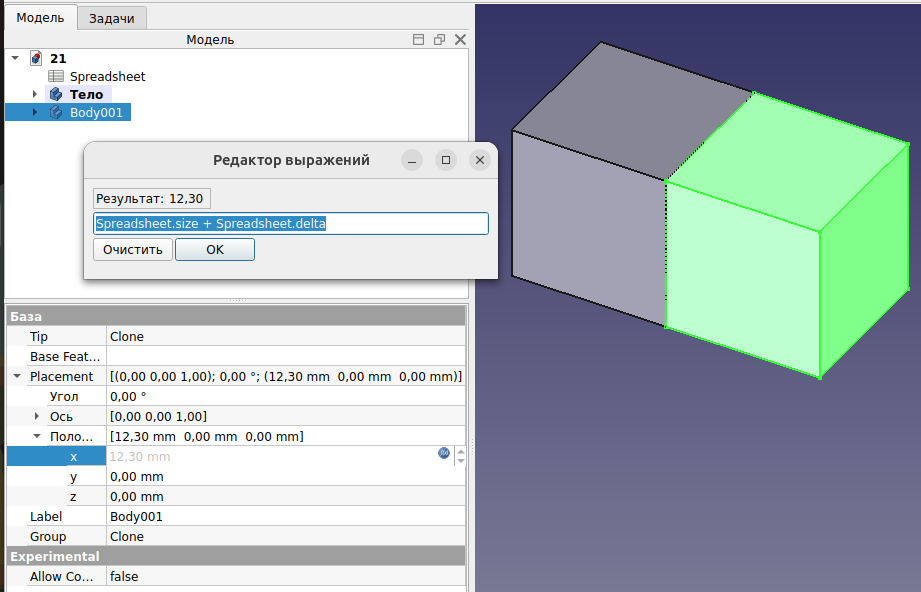The image size is (921, 592).
Task: Switch to the Модель tab
Action: 40,18
